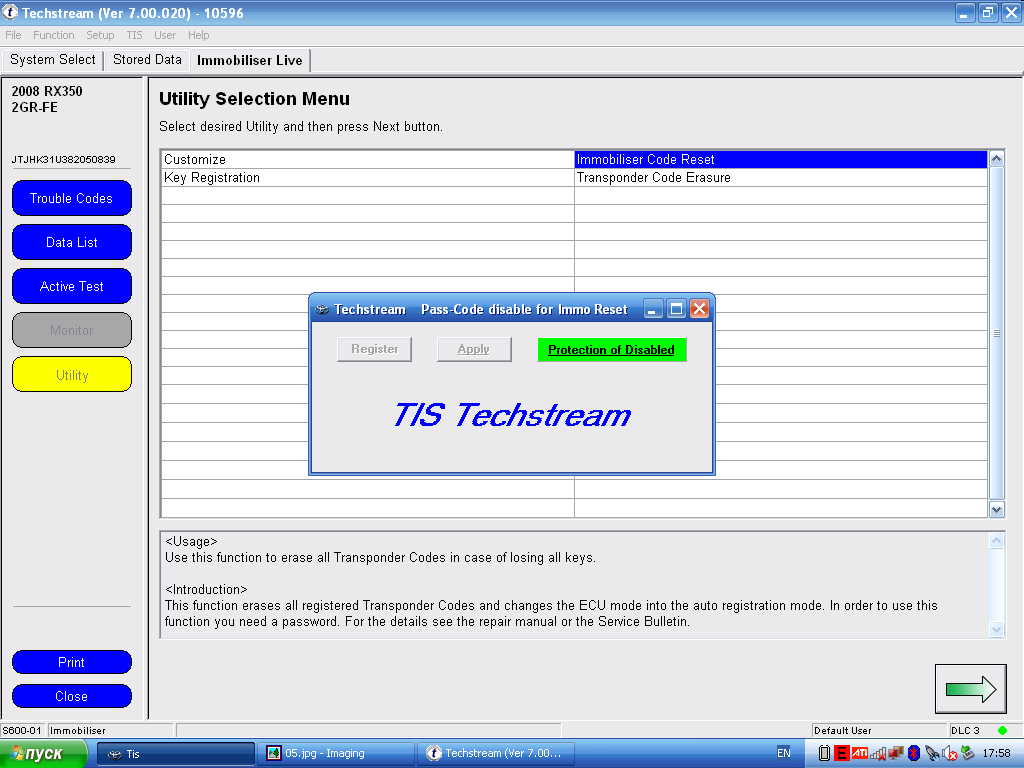Click the blue Close button in sidebar

pos(72,696)
